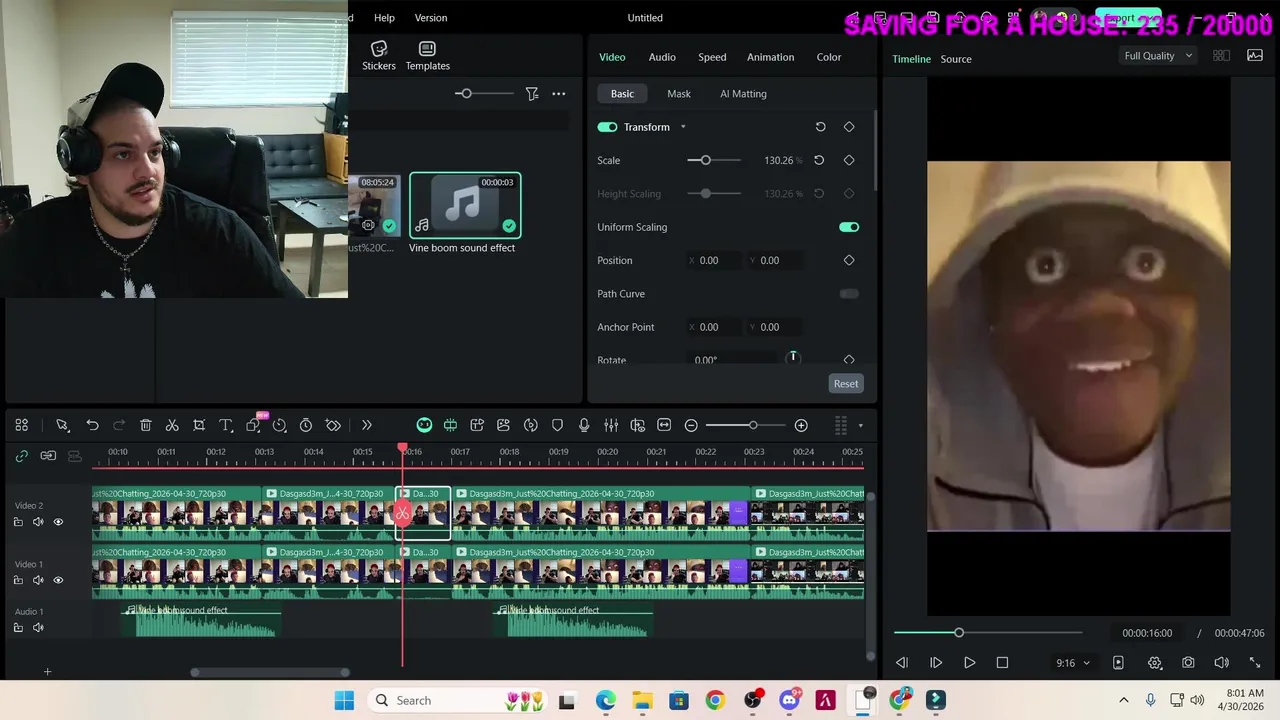This screenshot has height=720, width=1280.
Task: Click fullscreen preview expand icon
Action: [x=1255, y=662]
